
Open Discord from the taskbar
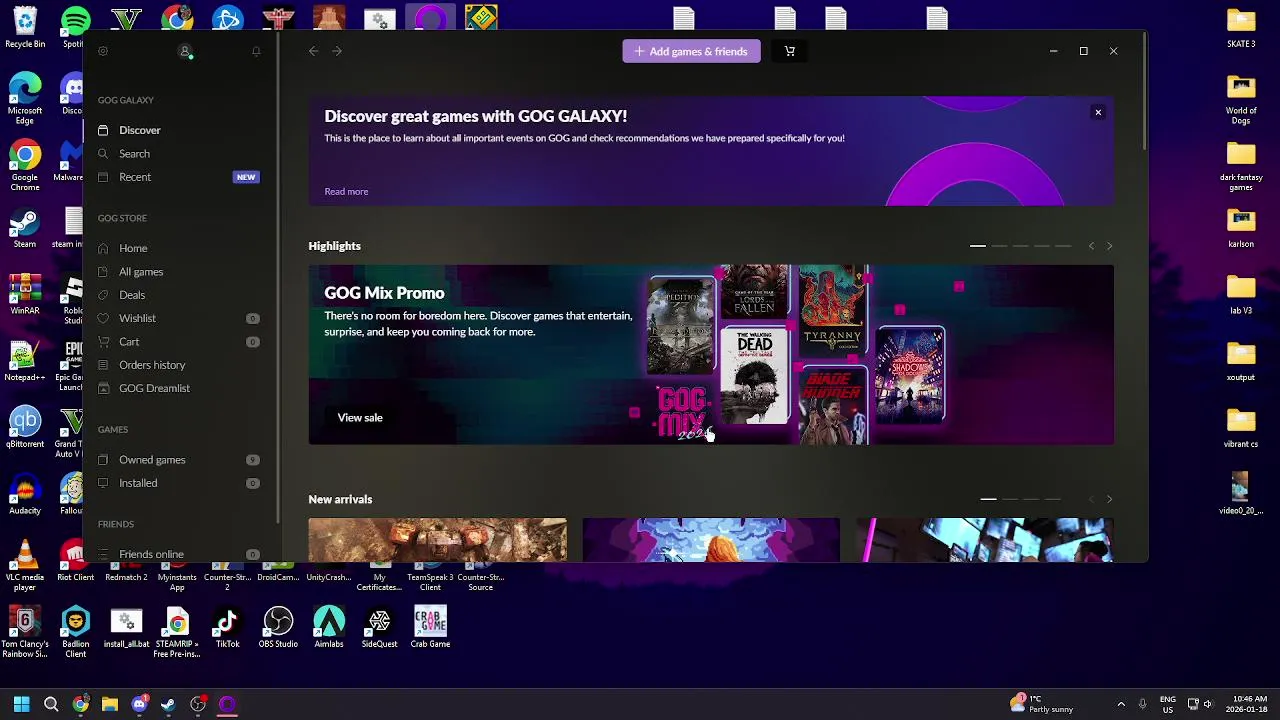point(139,704)
